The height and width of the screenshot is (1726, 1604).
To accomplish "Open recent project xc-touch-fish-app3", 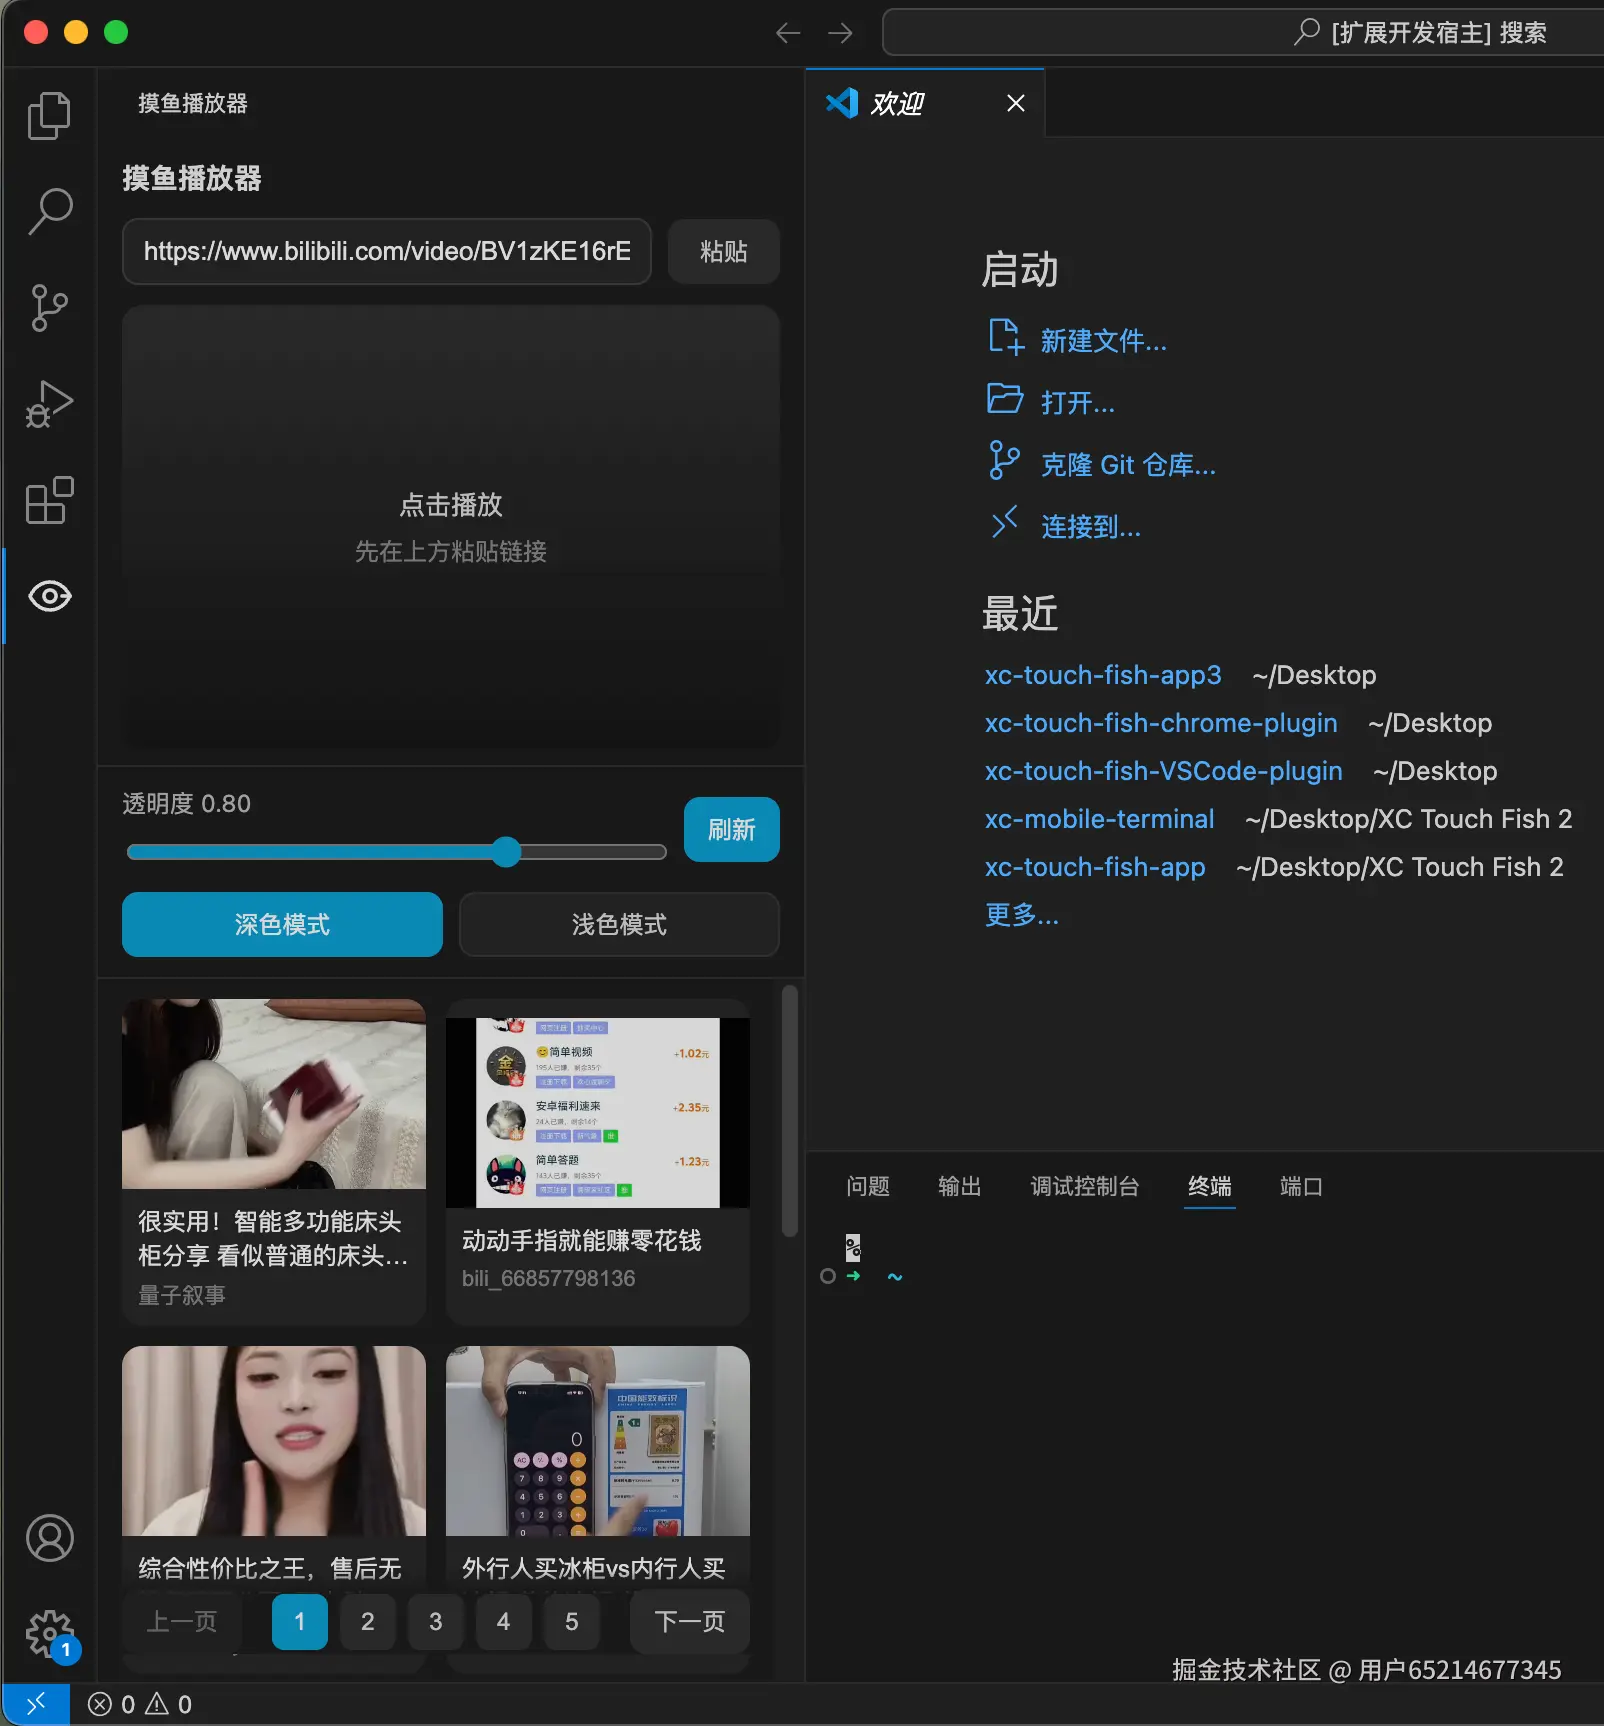I will pos(1103,675).
